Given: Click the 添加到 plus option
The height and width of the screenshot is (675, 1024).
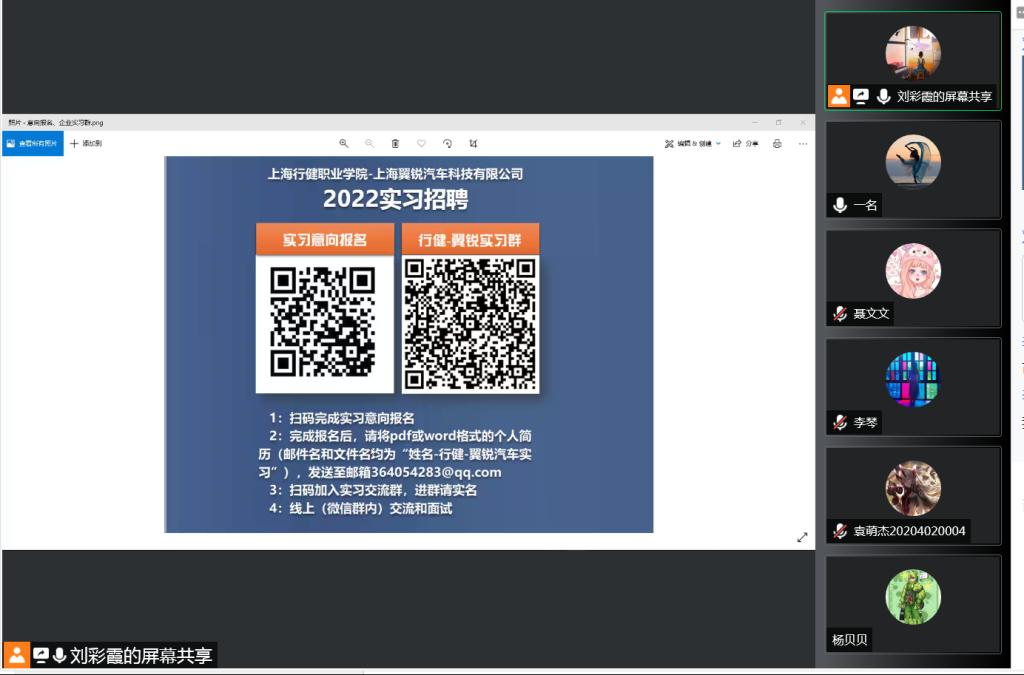Looking at the screenshot, I should (86, 144).
